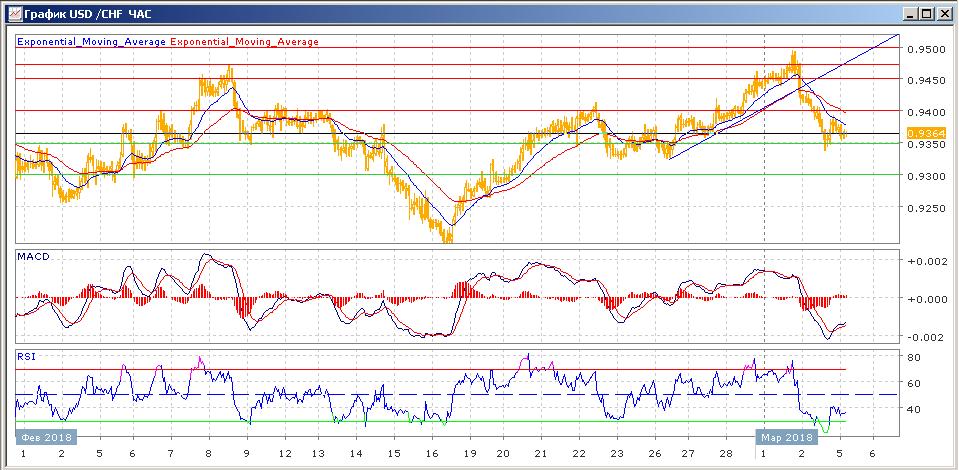Screen dimensions: 959x470
Task: Click date 21 on the time axis
Action: [x=540, y=453]
